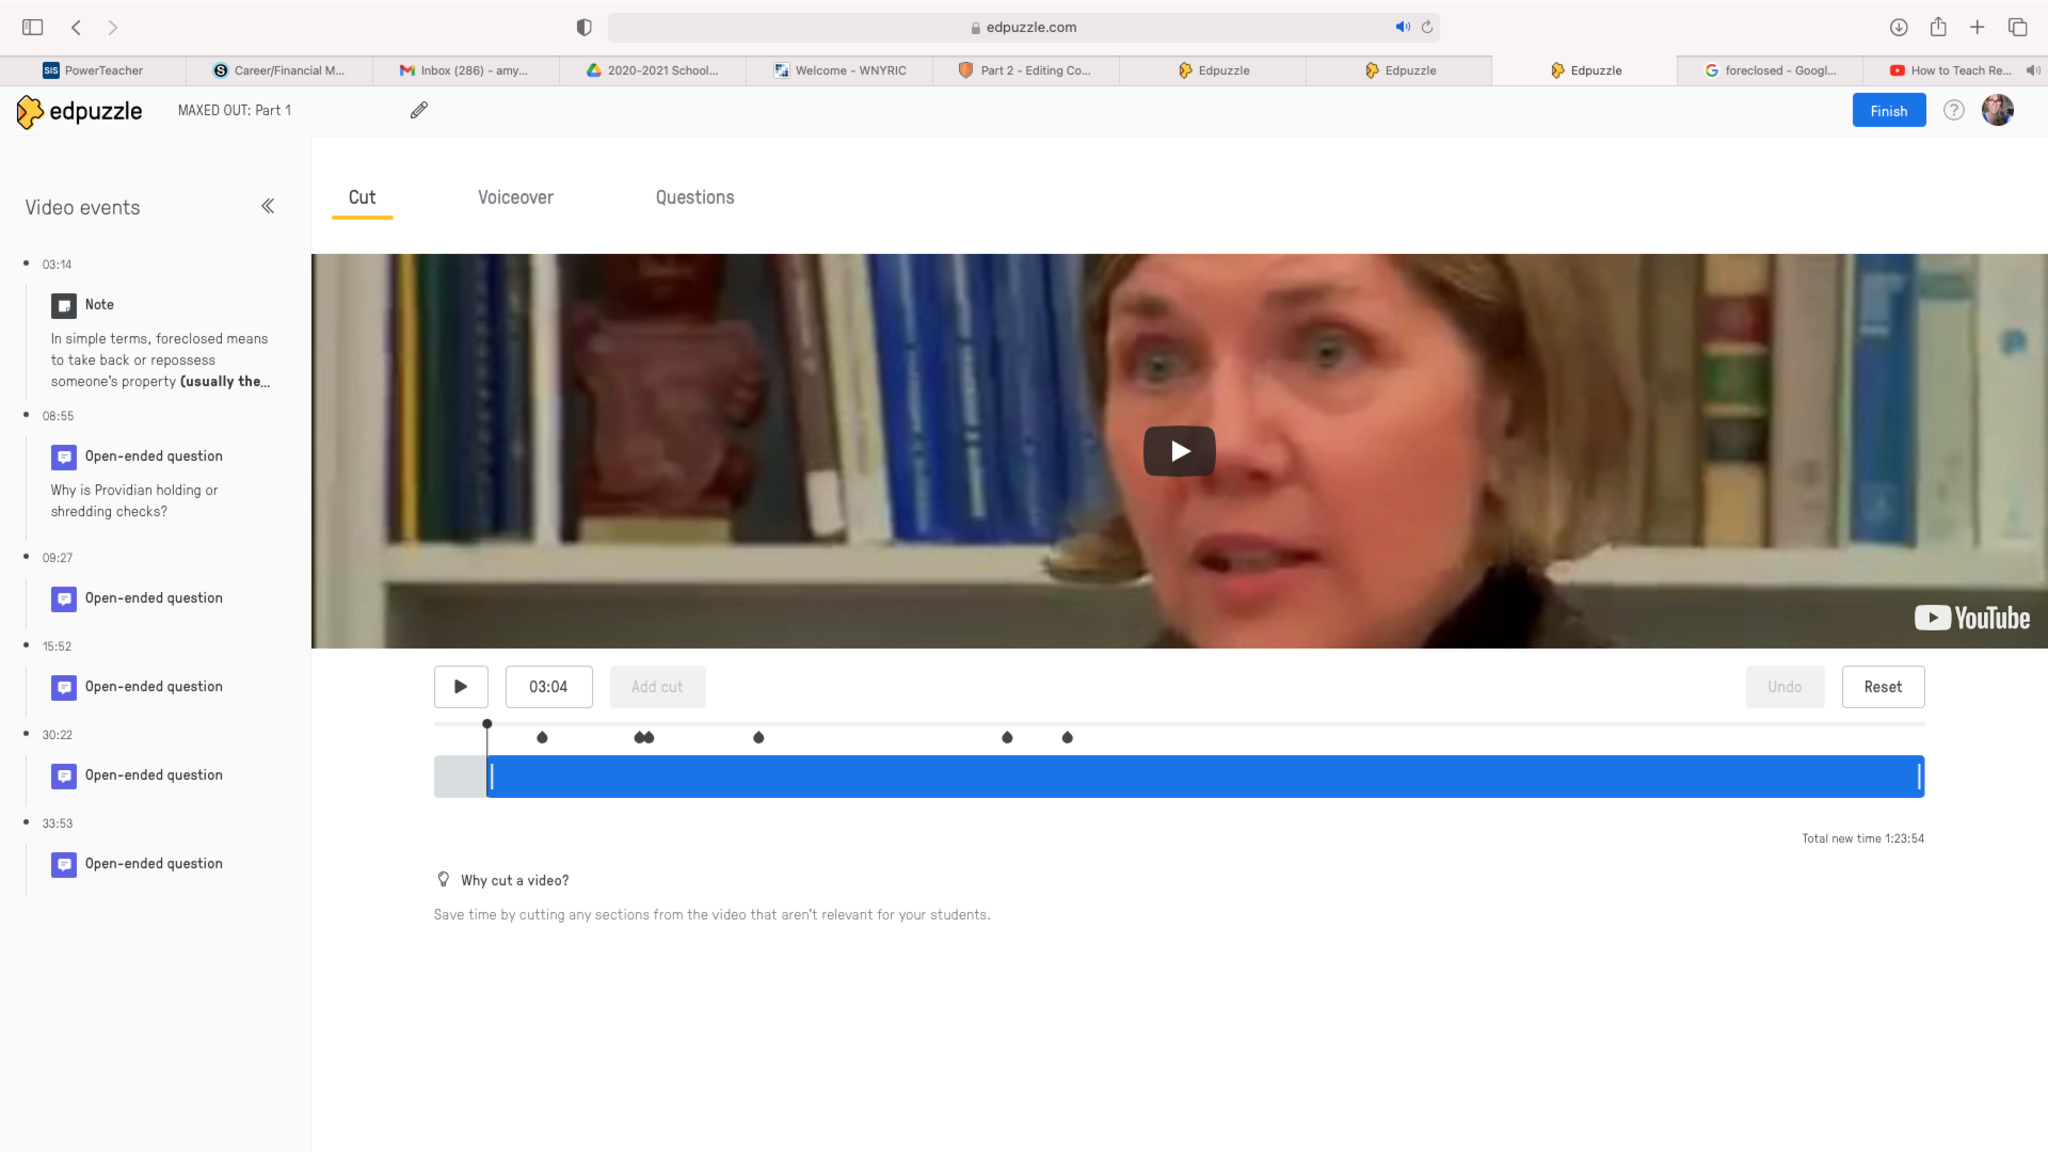Toggle Safari sidebar icon

pos(32,27)
